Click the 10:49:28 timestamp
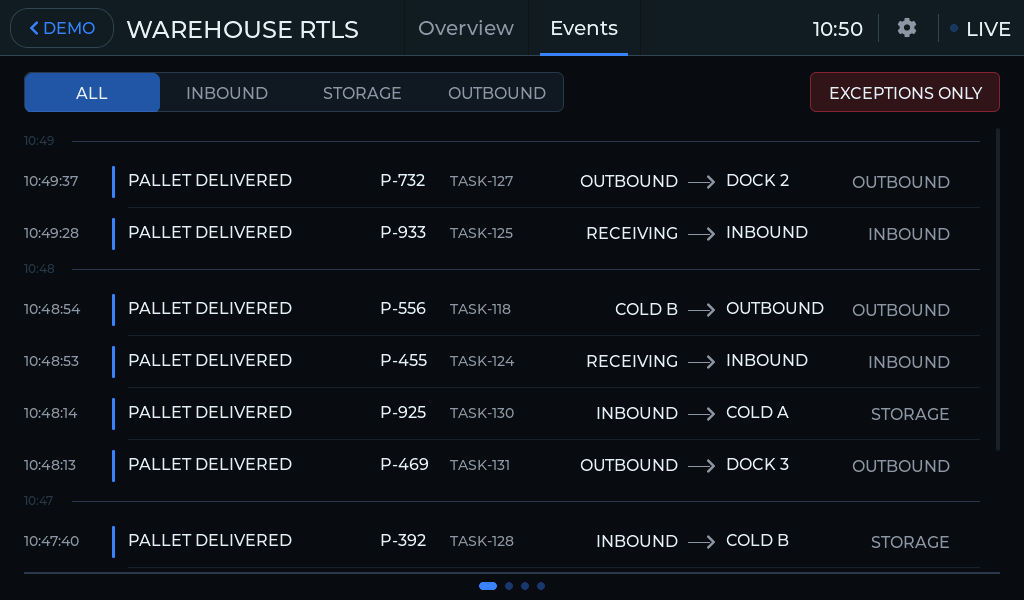This screenshot has width=1024, height=600. (x=51, y=233)
